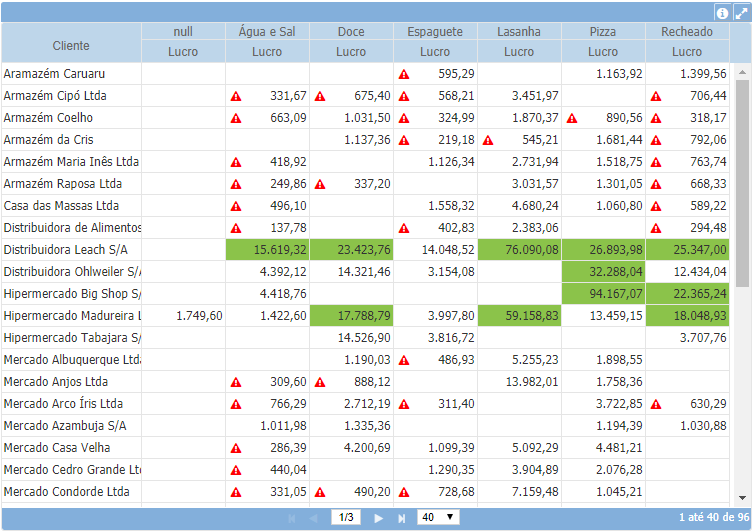The height and width of the screenshot is (531, 753).
Task: Click vertical scrollbar up arrow
Action: click(x=742, y=72)
